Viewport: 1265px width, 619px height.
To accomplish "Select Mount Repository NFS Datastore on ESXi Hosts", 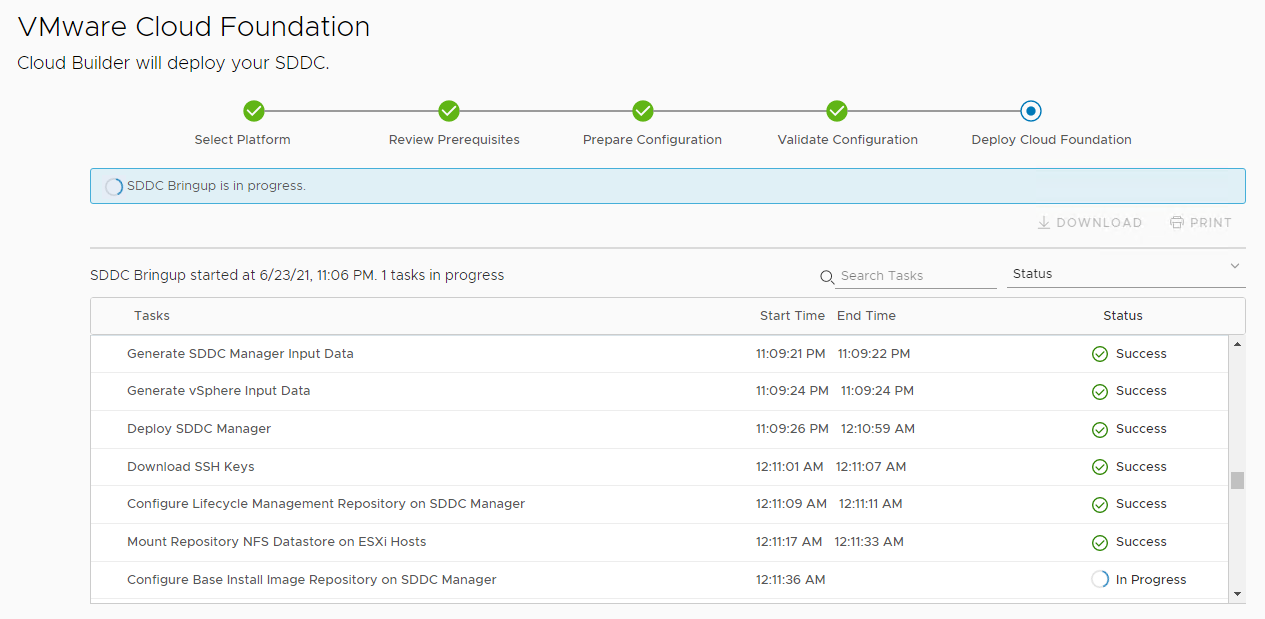I will coord(277,542).
